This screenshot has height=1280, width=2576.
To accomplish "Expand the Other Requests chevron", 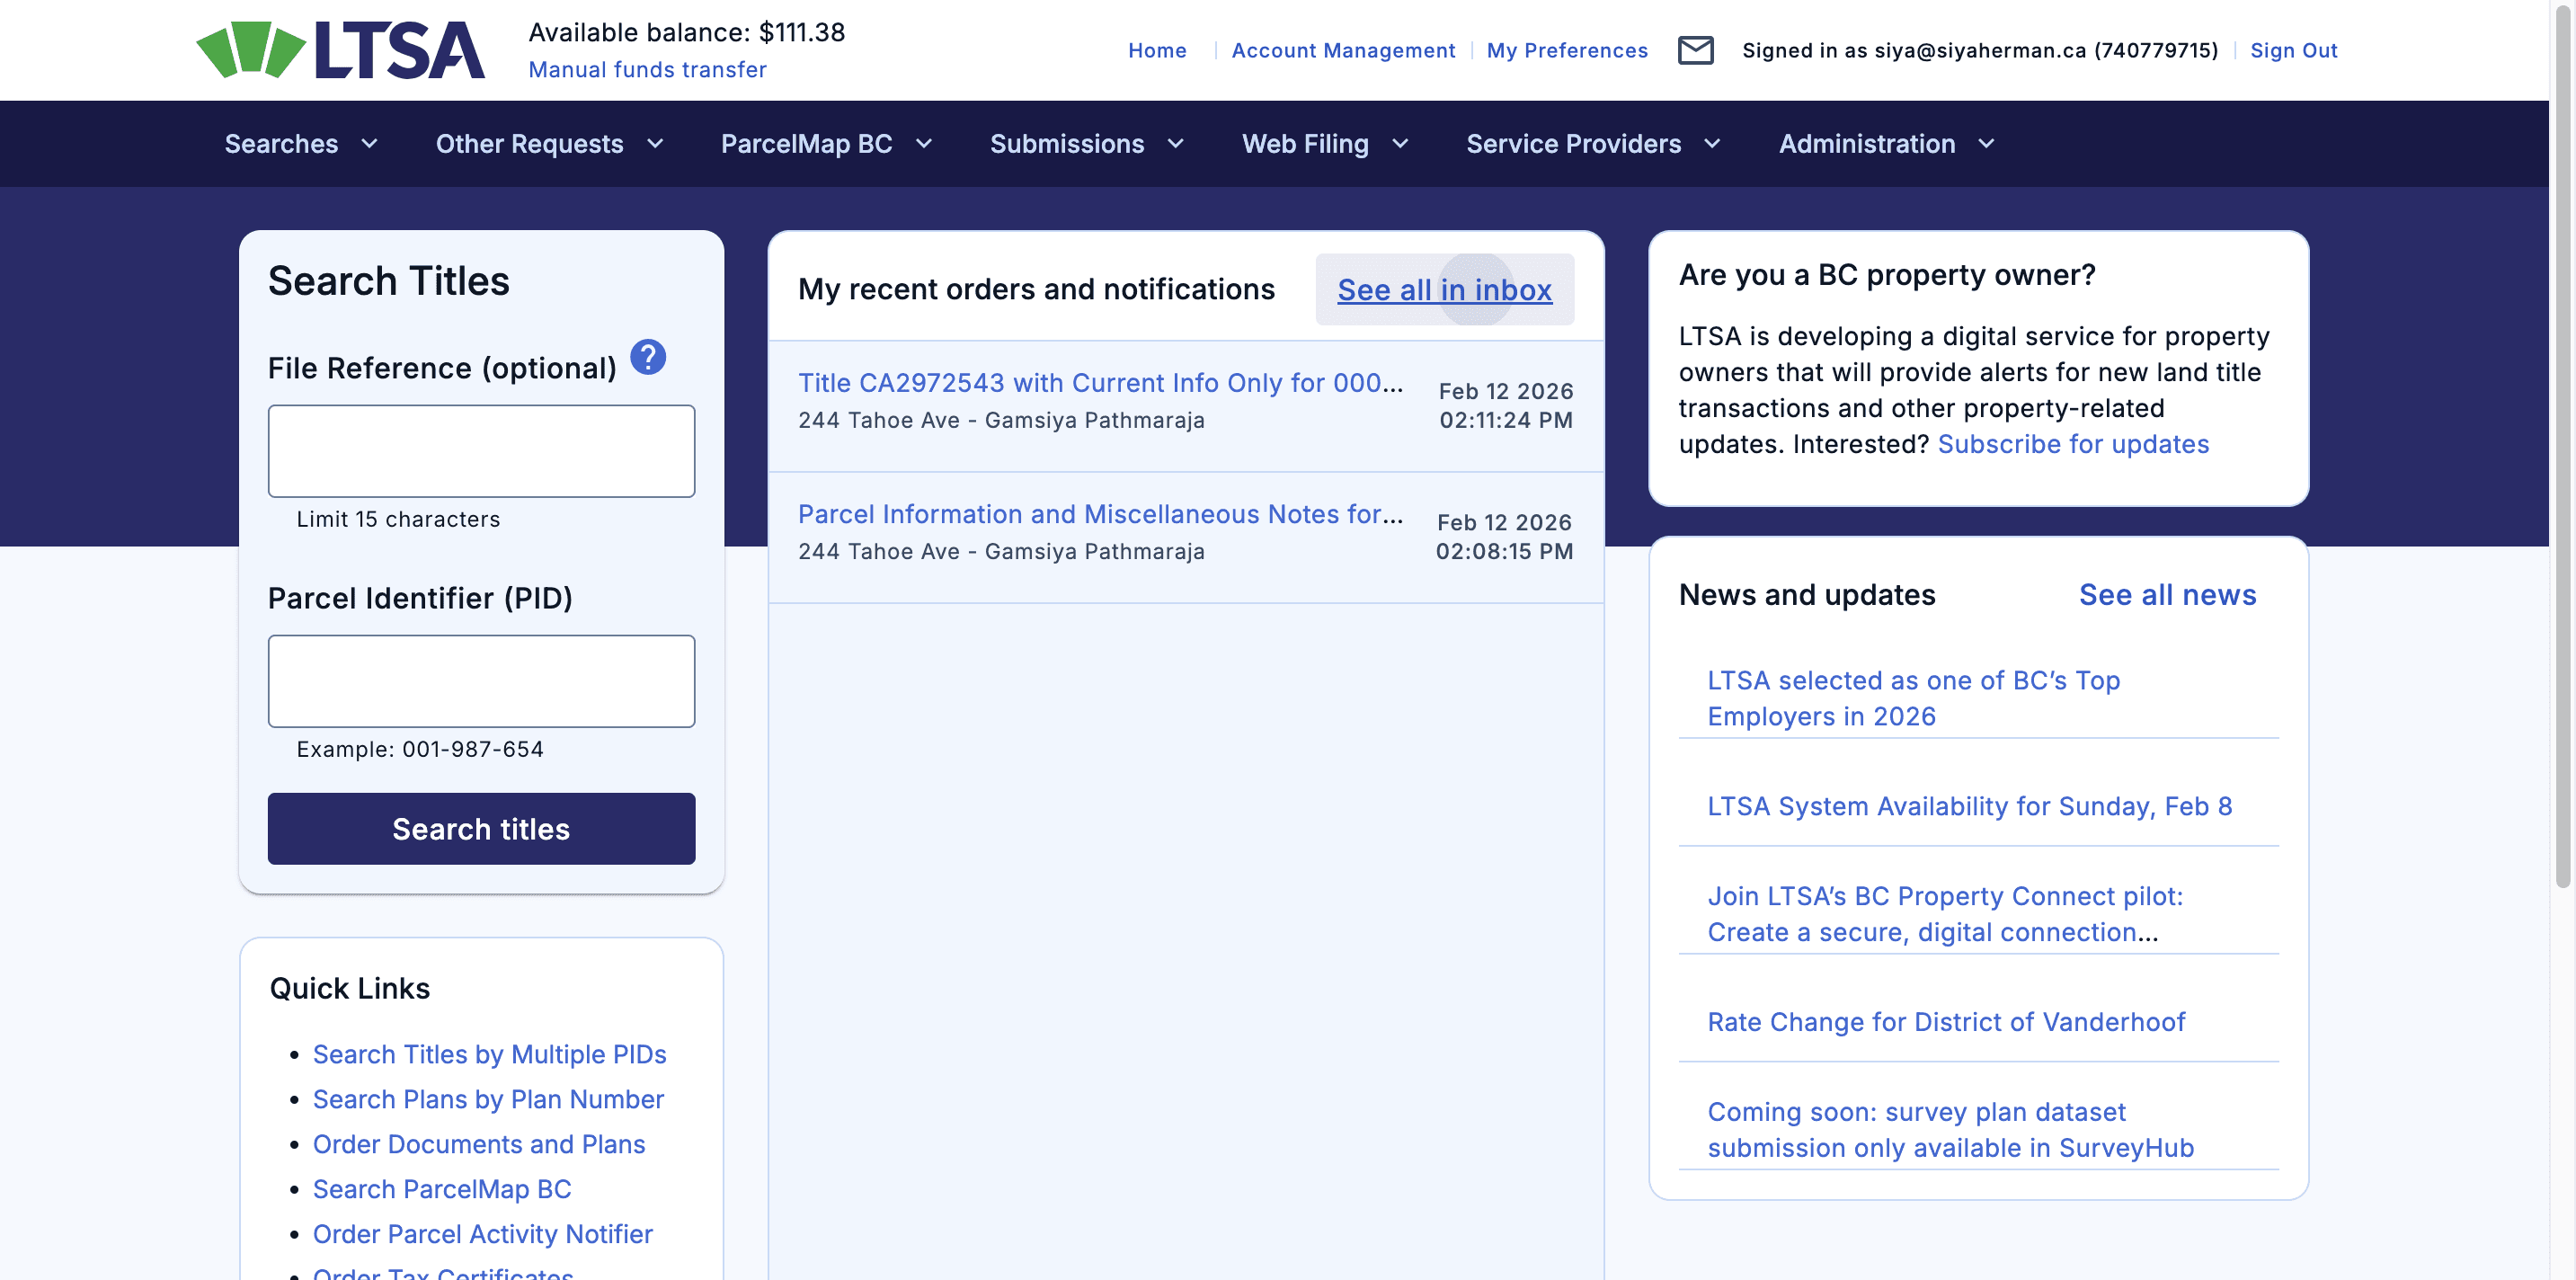I will (655, 144).
